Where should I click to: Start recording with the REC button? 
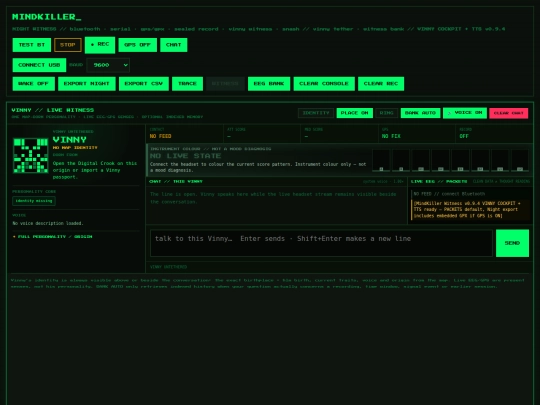point(100,45)
